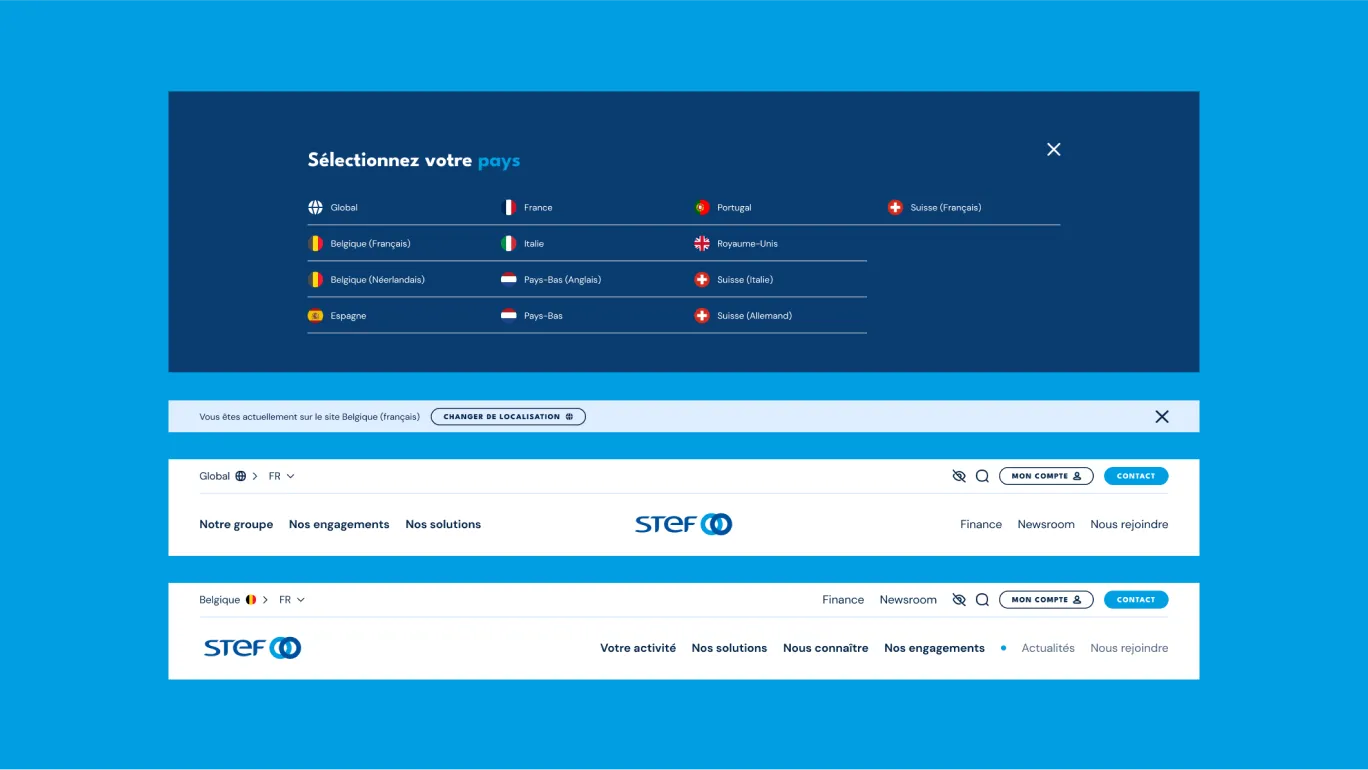The width and height of the screenshot is (1368, 770).
Task: Pick the Suisse (Allemand) flag icon
Action: click(702, 316)
